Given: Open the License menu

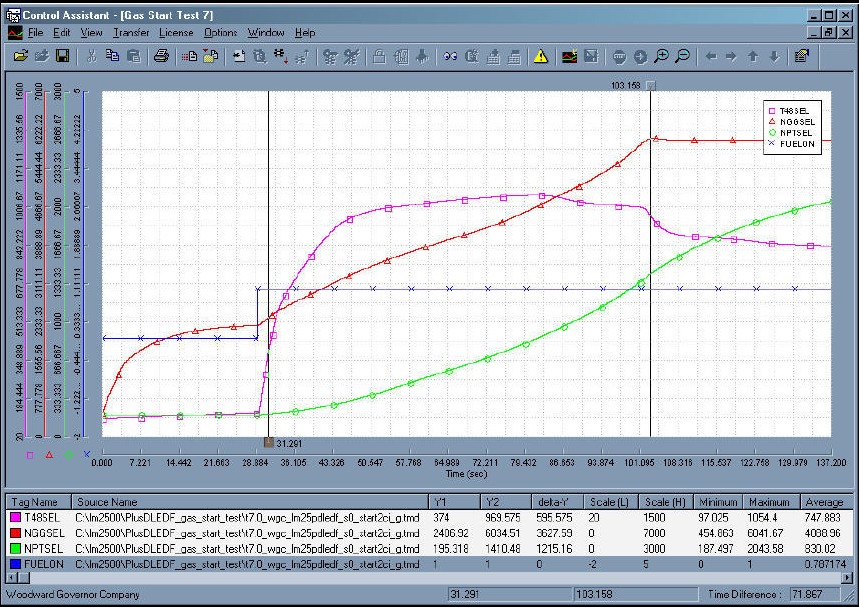Looking at the screenshot, I should (176, 33).
